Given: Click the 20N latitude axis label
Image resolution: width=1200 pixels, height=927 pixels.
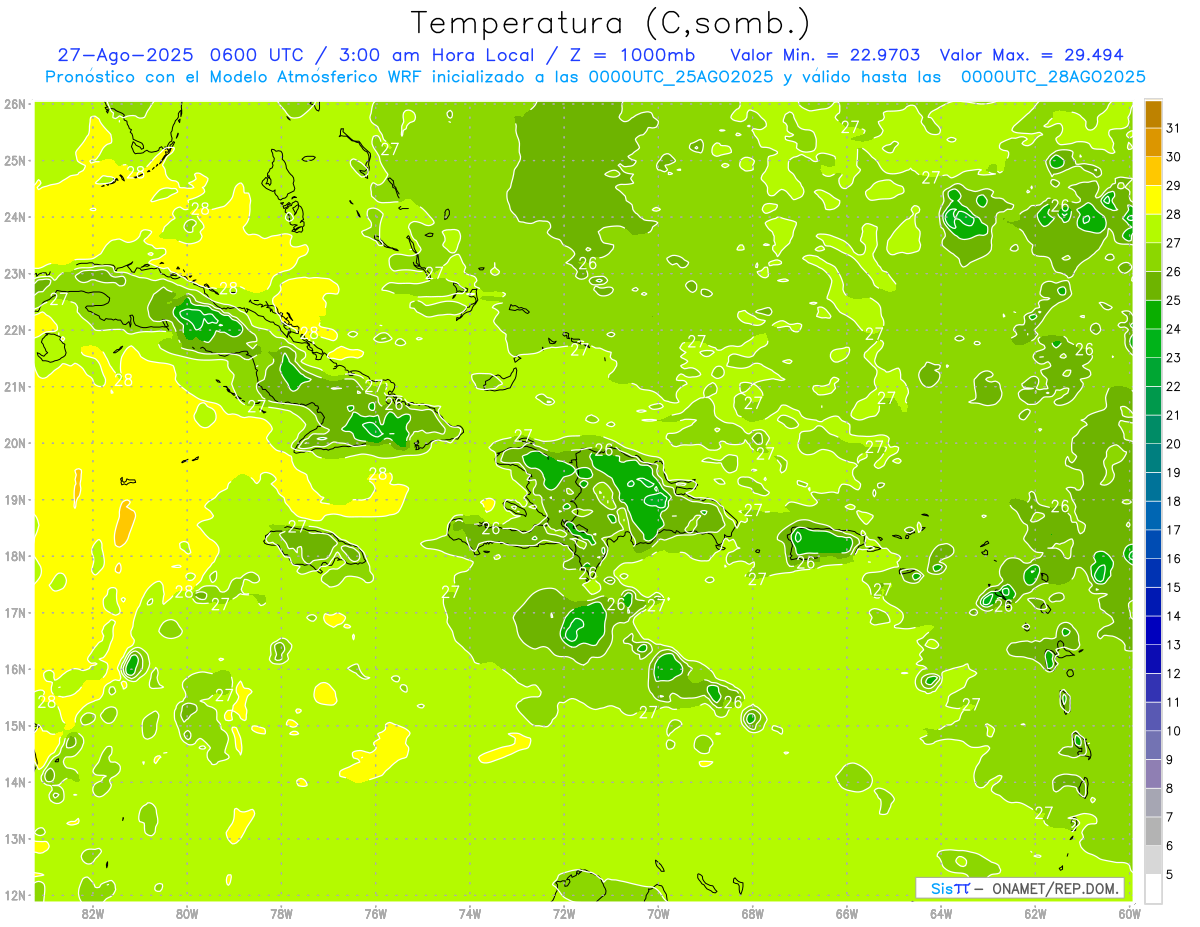Looking at the screenshot, I should pos(15,443).
